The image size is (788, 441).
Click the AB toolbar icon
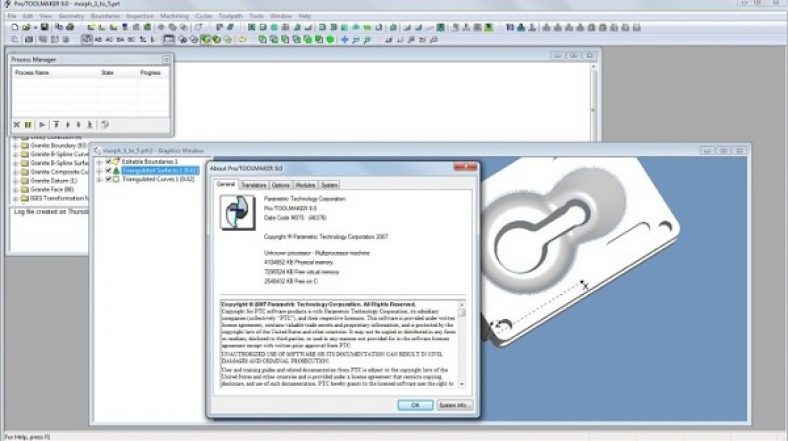tap(98, 39)
